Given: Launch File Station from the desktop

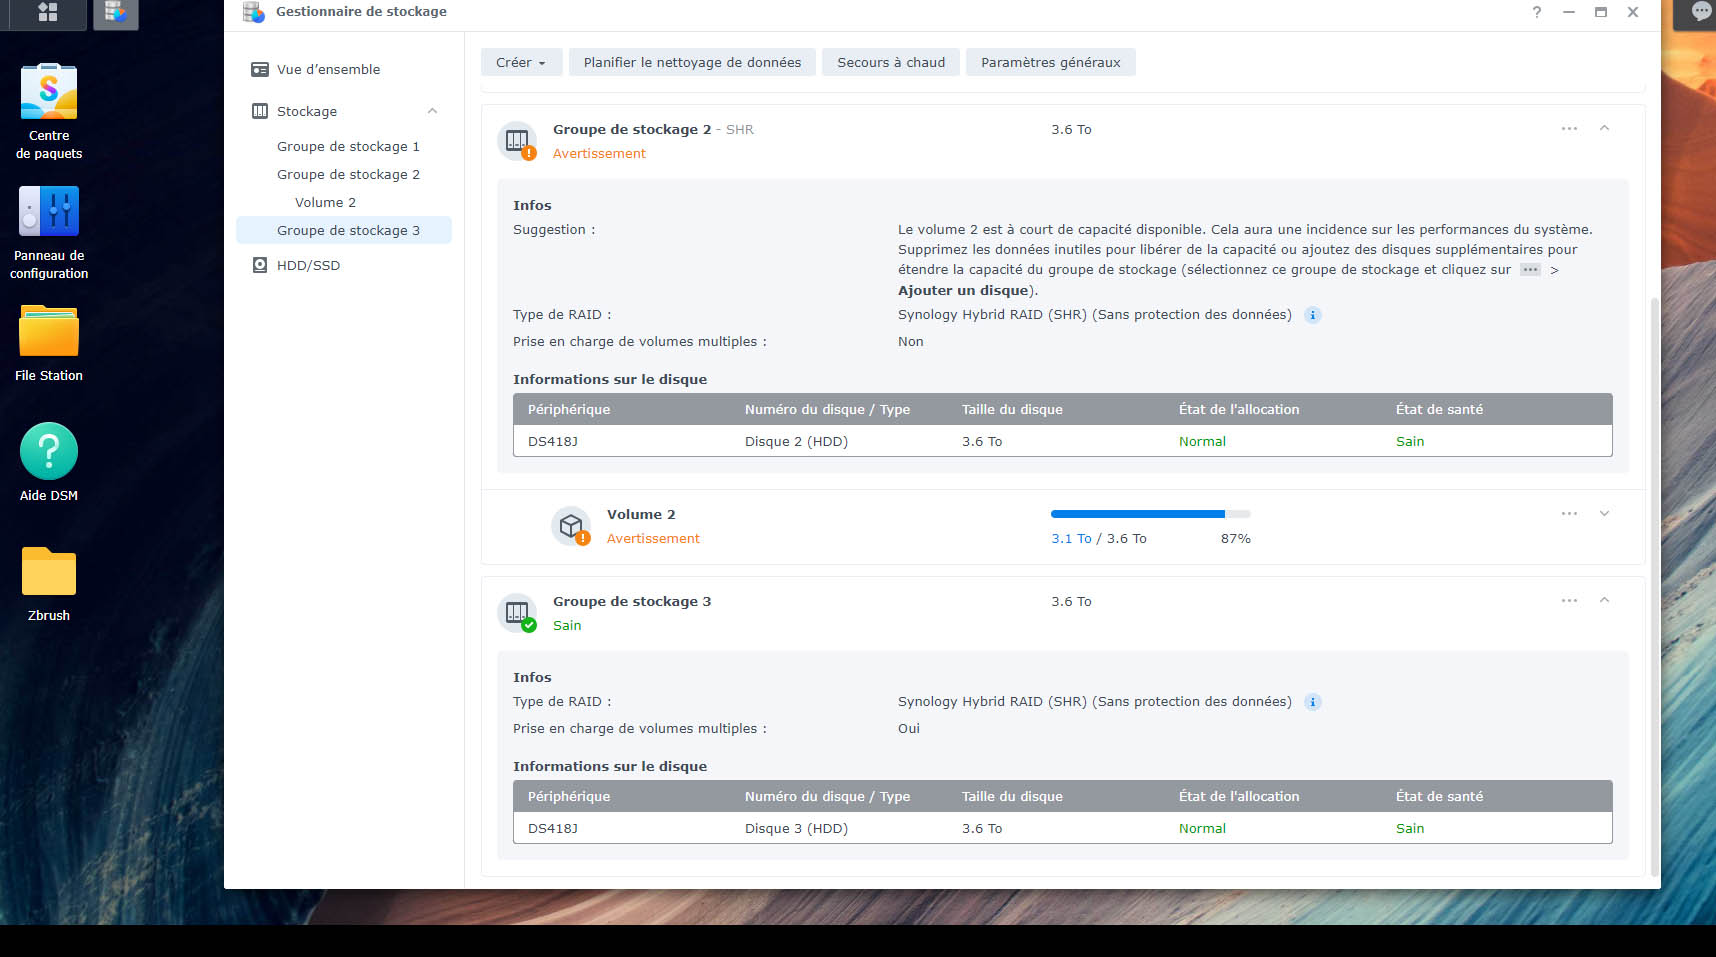Looking at the screenshot, I should coord(49,331).
